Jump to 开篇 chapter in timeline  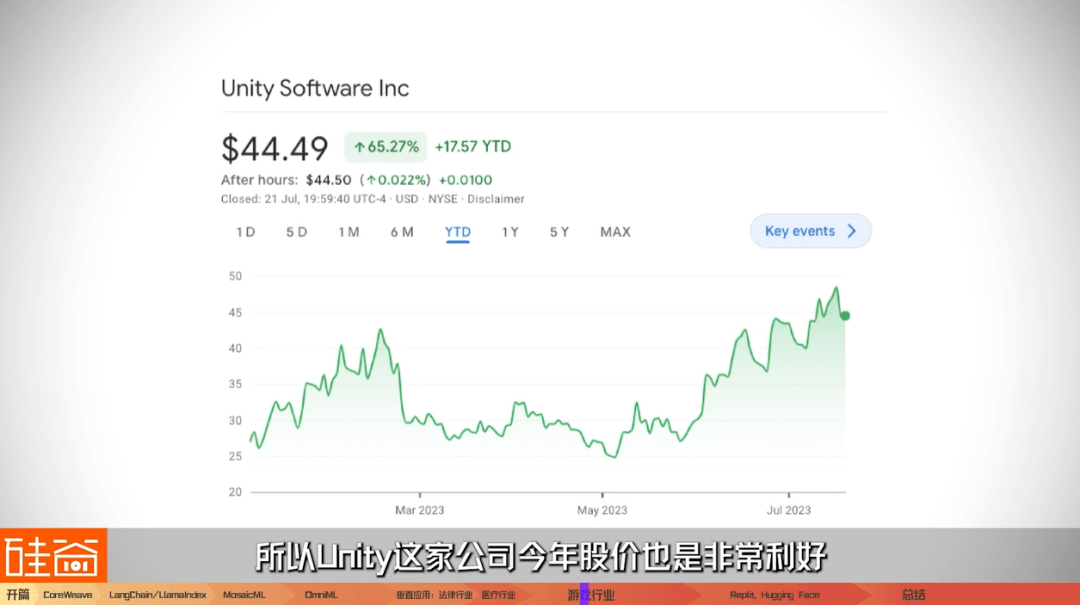(17, 595)
